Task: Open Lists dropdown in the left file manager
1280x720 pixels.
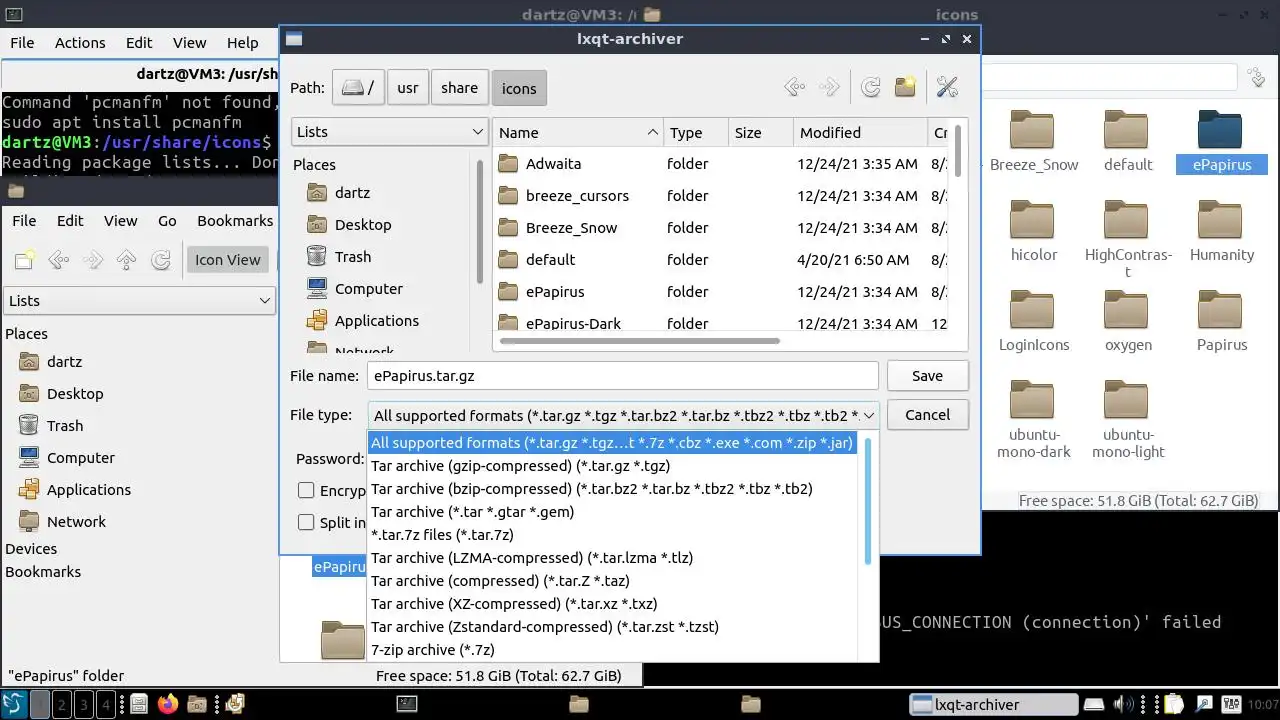Action: point(139,301)
